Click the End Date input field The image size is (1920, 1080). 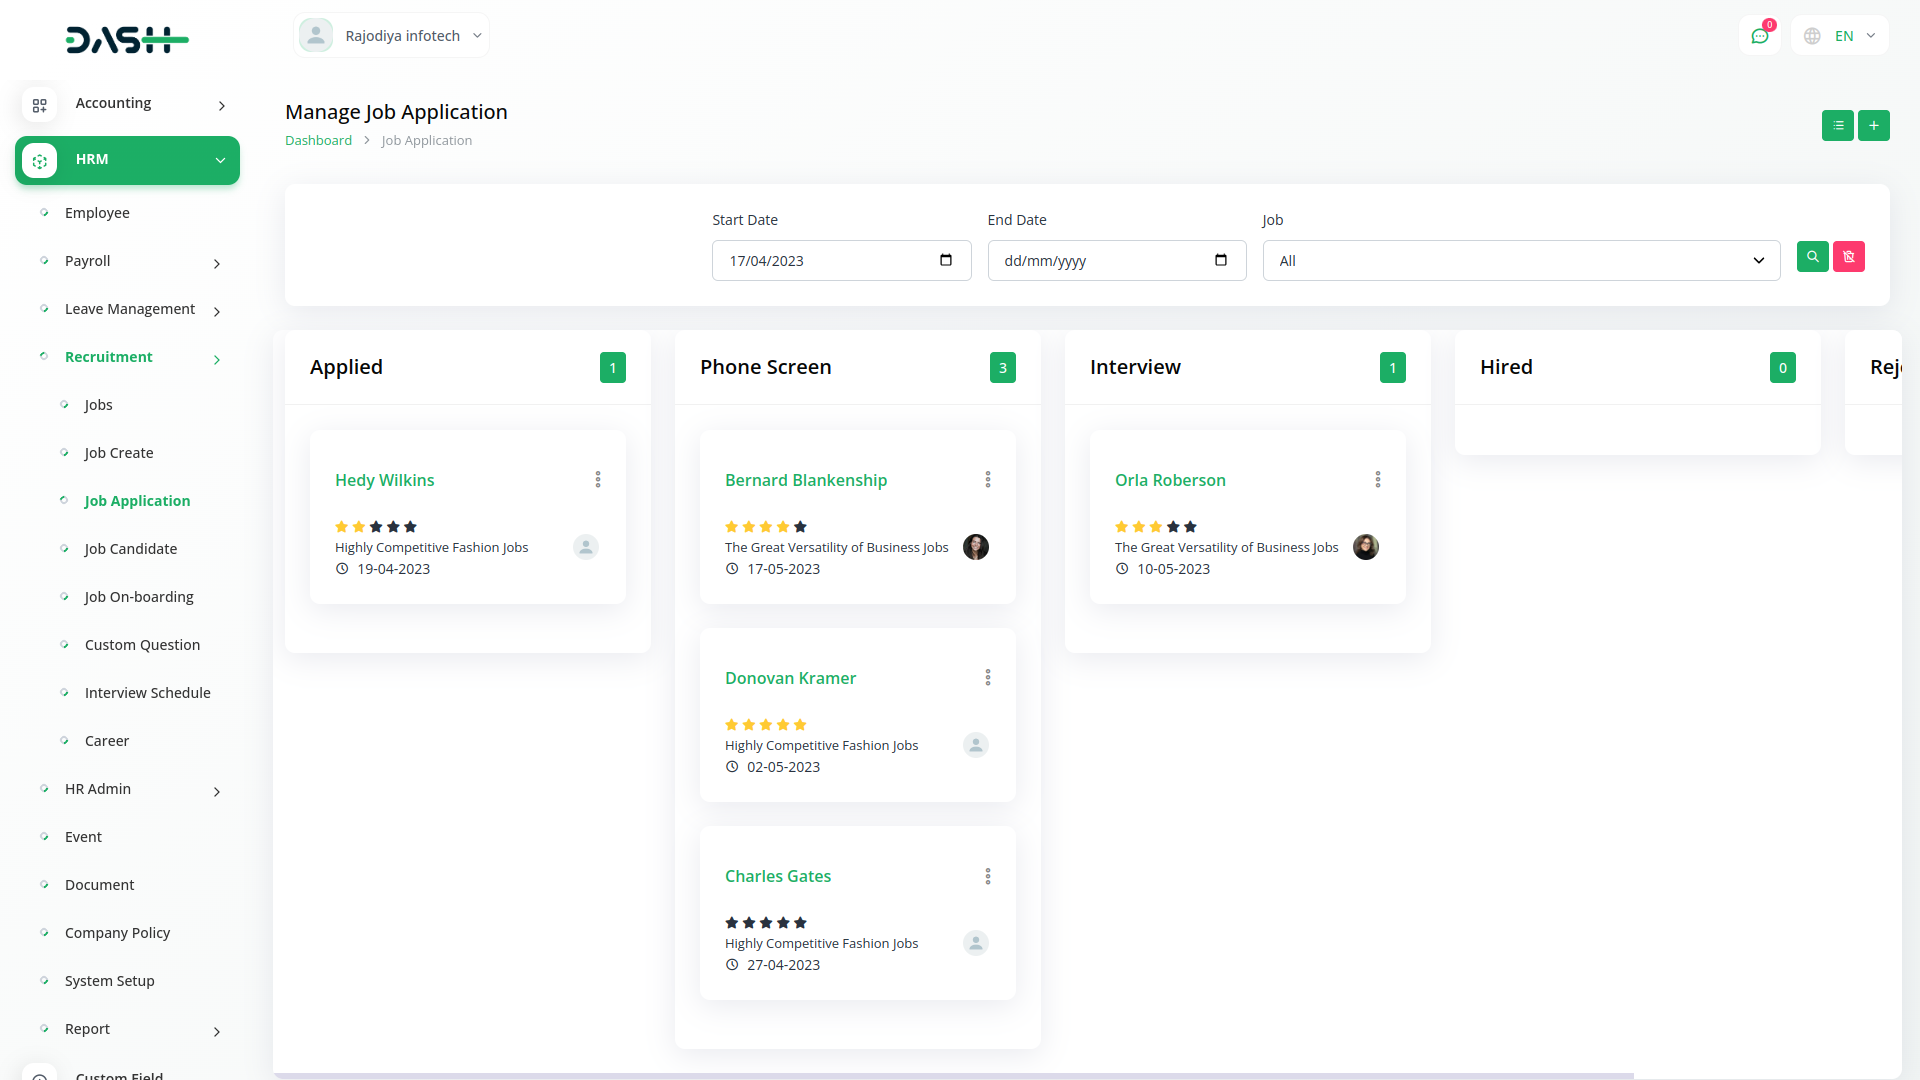1100,261
